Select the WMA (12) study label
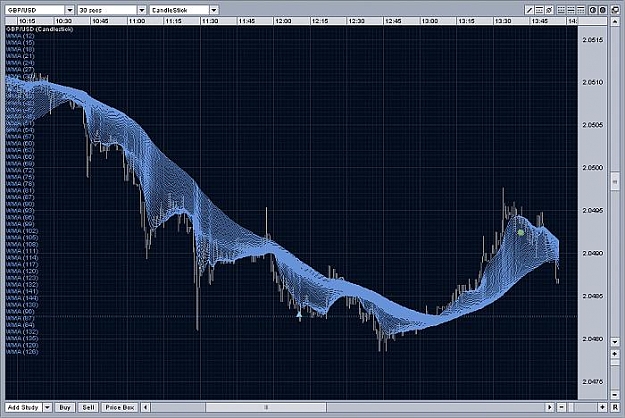Screen dimensions: 625x418 tap(20, 36)
